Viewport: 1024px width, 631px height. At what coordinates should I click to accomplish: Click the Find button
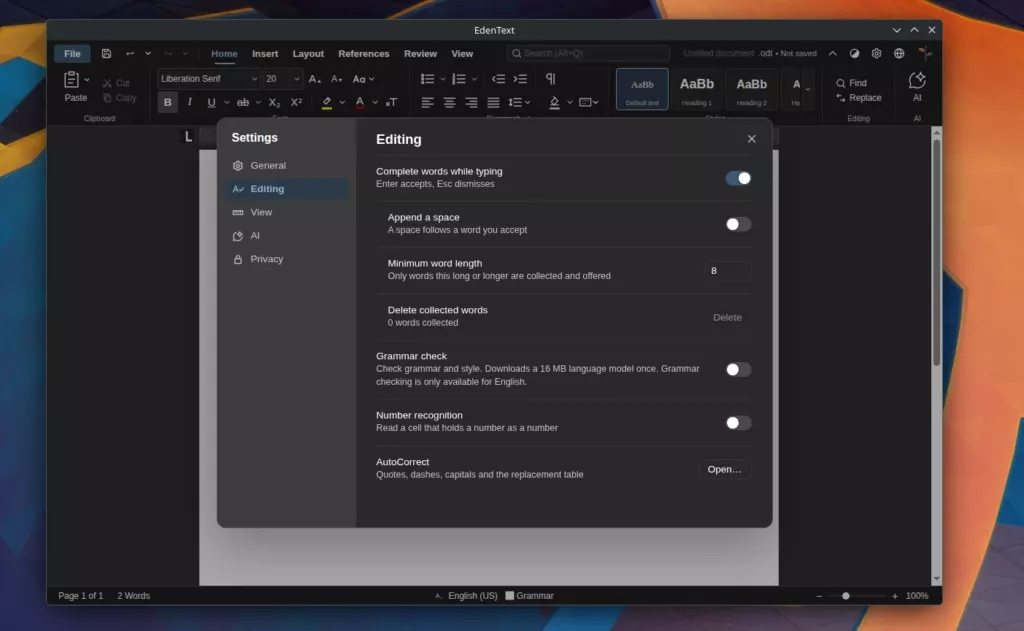[x=852, y=83]
